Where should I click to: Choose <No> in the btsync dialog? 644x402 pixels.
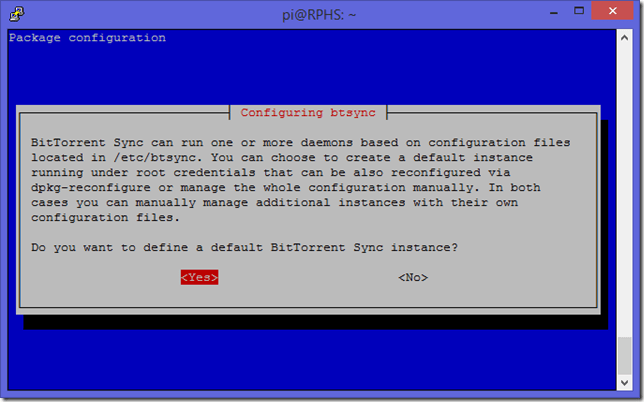[412, 277]
